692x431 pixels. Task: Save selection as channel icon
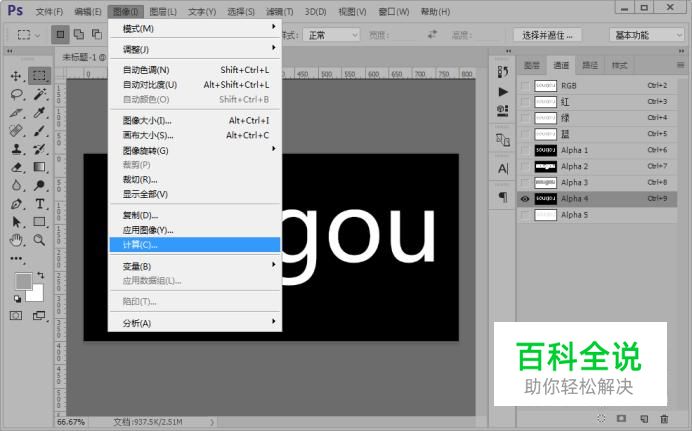[x=621, y=418]
